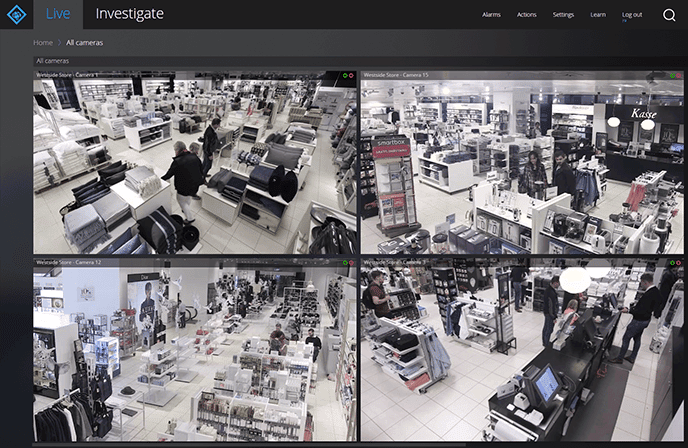Click green status indicator on Camera 15
The width and height of the screenshot is (688, 448).
(673, 76)
